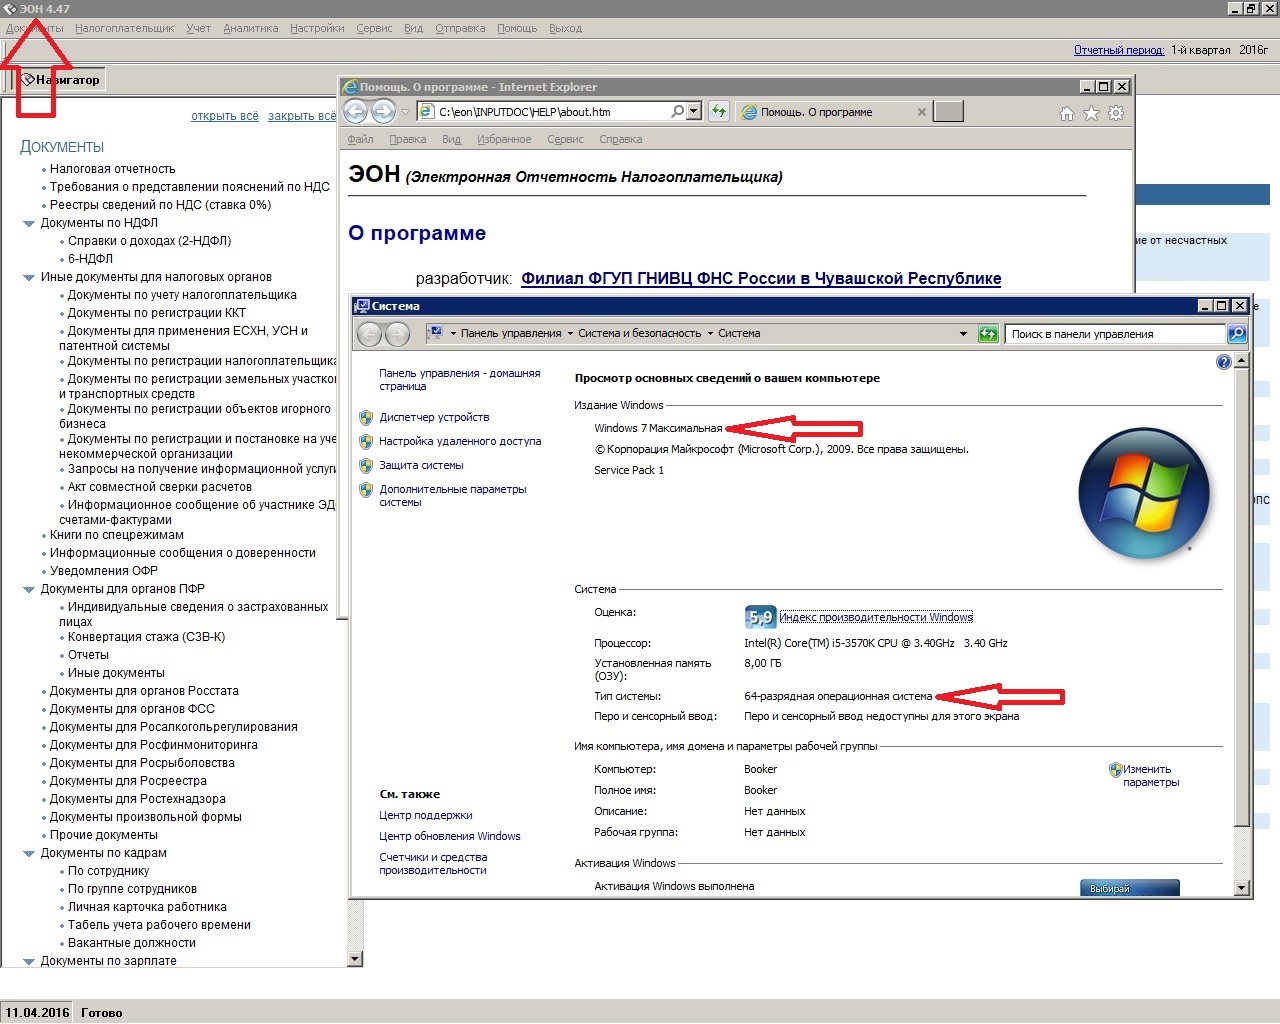Click search magnifier in control panel search
Viewport: 1280px width, 1024px height.
[1237, 334]
